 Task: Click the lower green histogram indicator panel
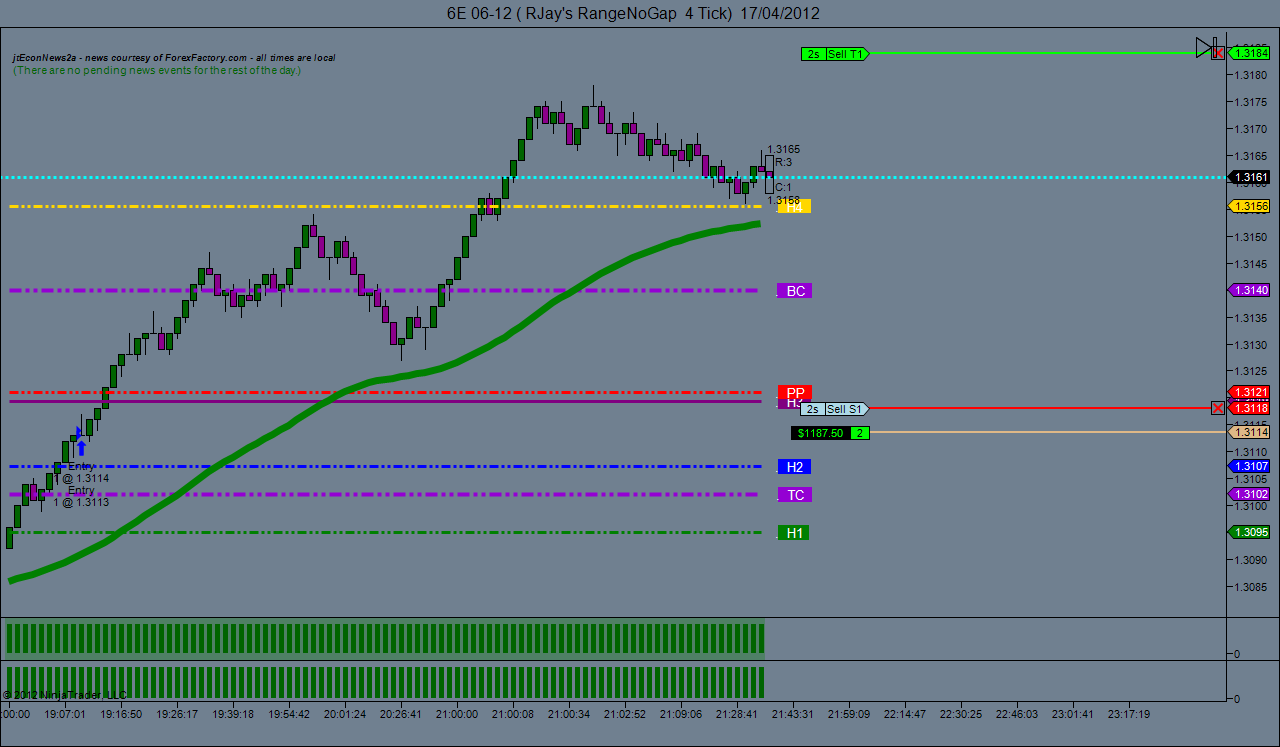[x=385, y=682]
